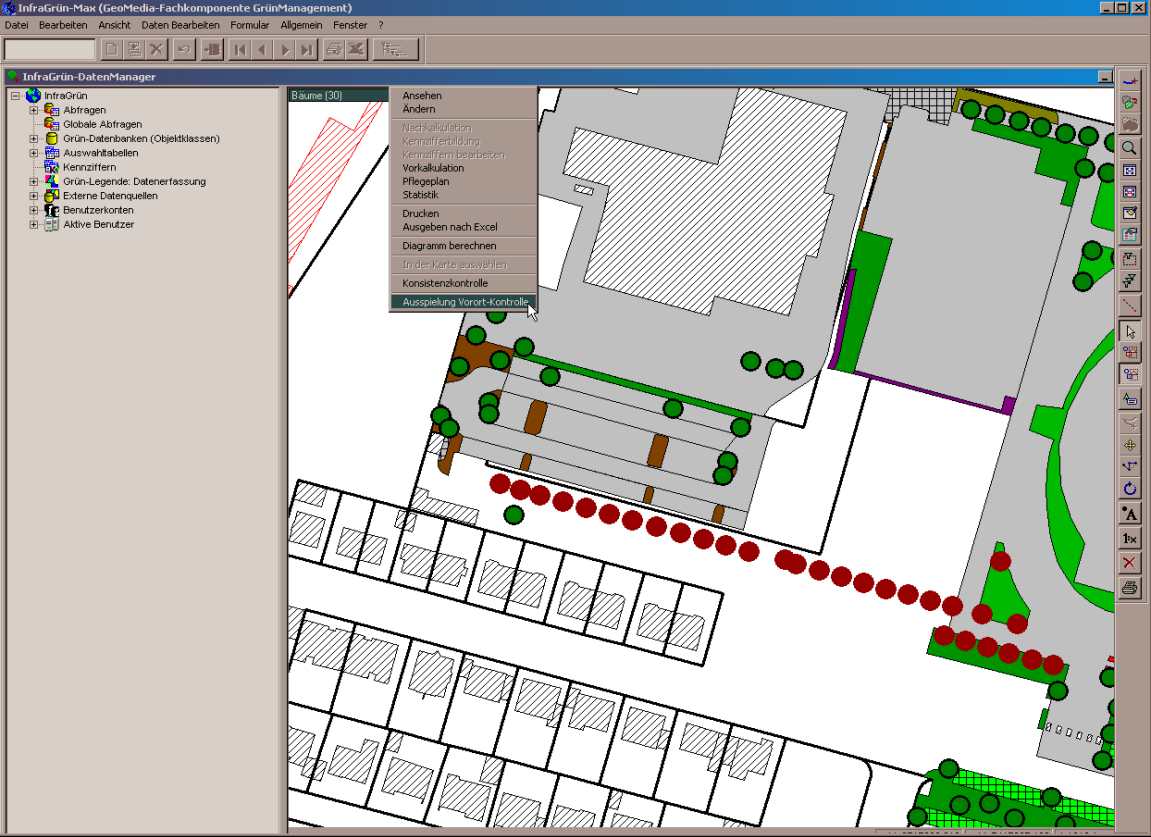Image resolution: width=1151 pixels, height=837 pixels.
Task: Jump to first record with toolbar button
Action: coord(240,49)
